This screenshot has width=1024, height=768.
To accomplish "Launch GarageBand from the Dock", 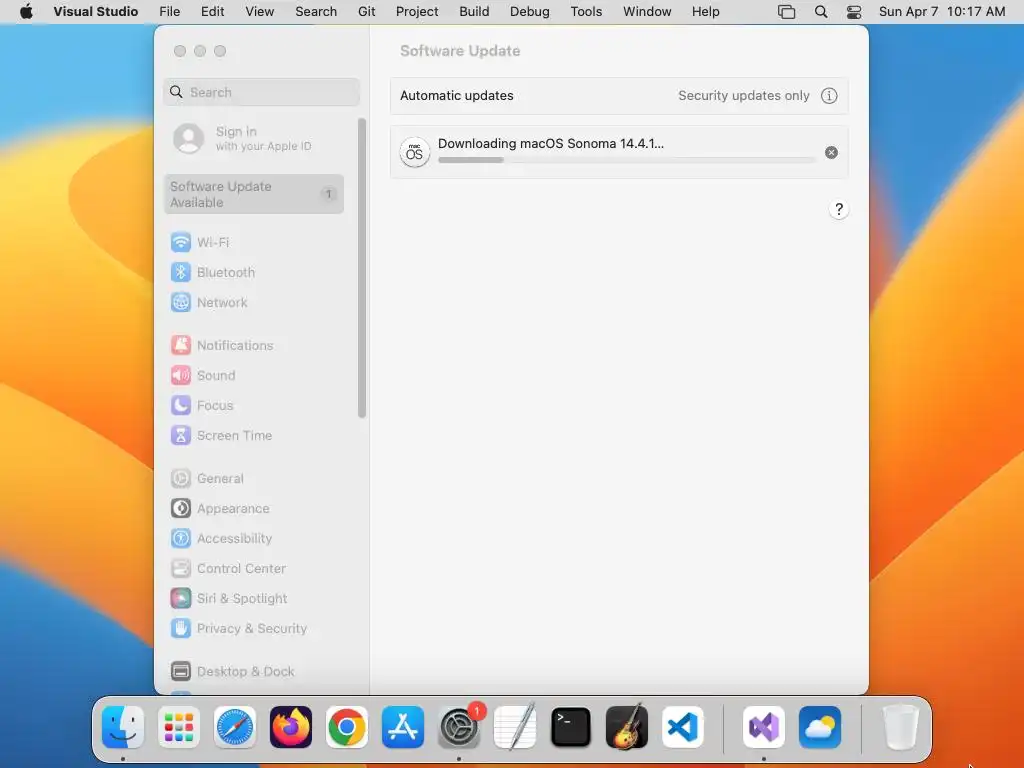I will pyautogui.click(x=627, y=727).
